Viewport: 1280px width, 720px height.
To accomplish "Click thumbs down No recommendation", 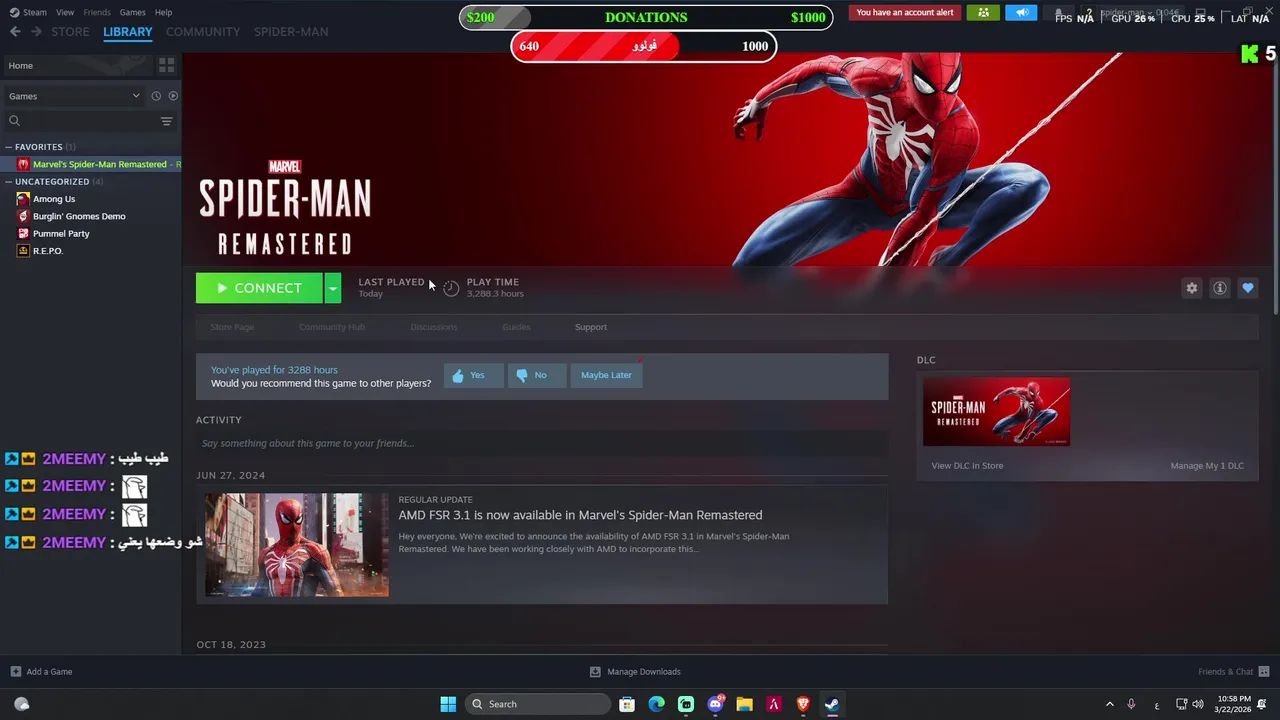I will point(536,375).
